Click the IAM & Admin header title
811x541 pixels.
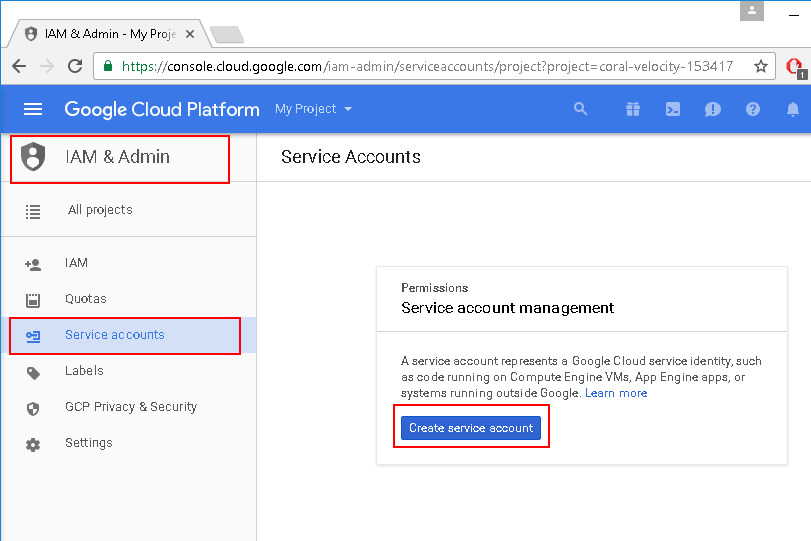click(x=117, y=156)
